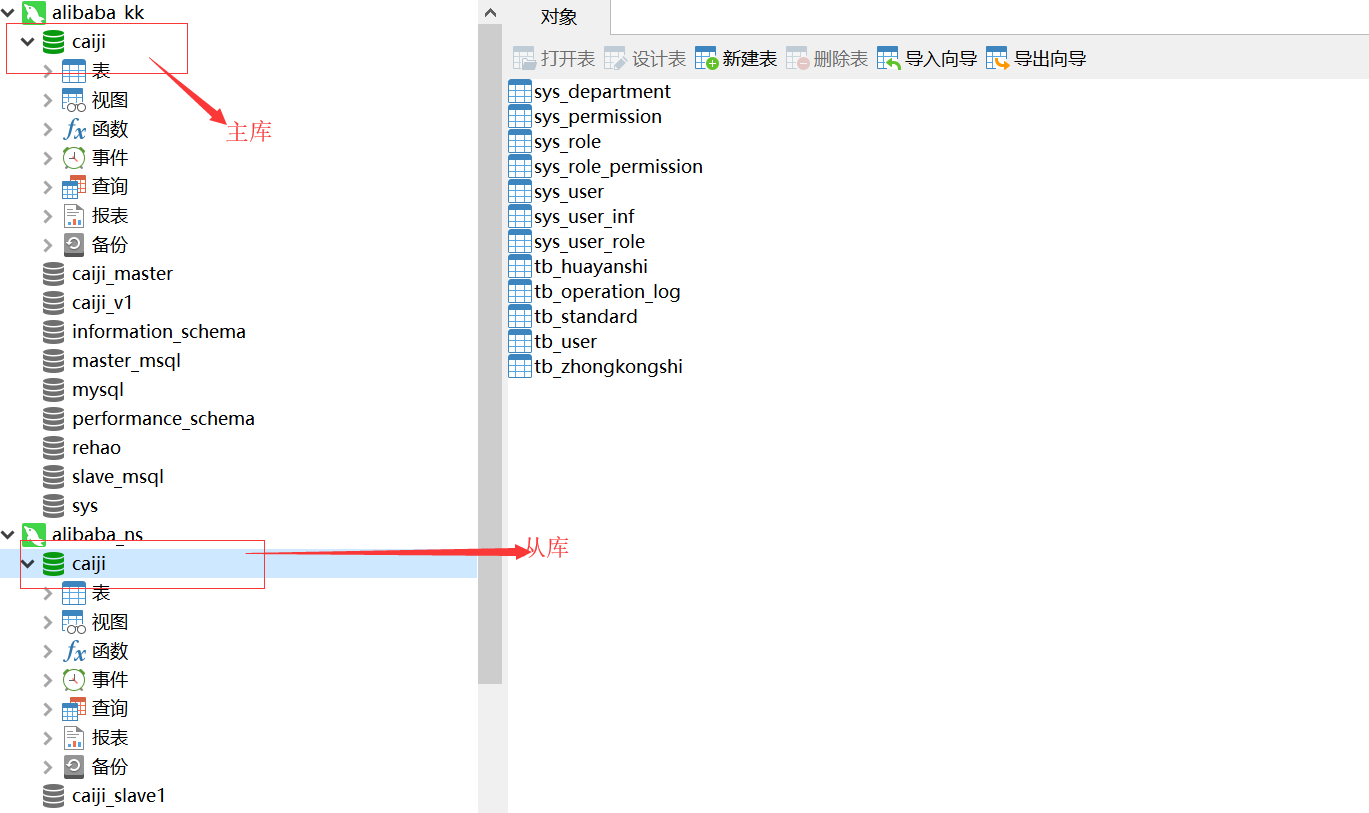Select the 事件 events node in the master database
Image resolution: width=1369 pixels, height=813 pixels.
pos(108,157)
